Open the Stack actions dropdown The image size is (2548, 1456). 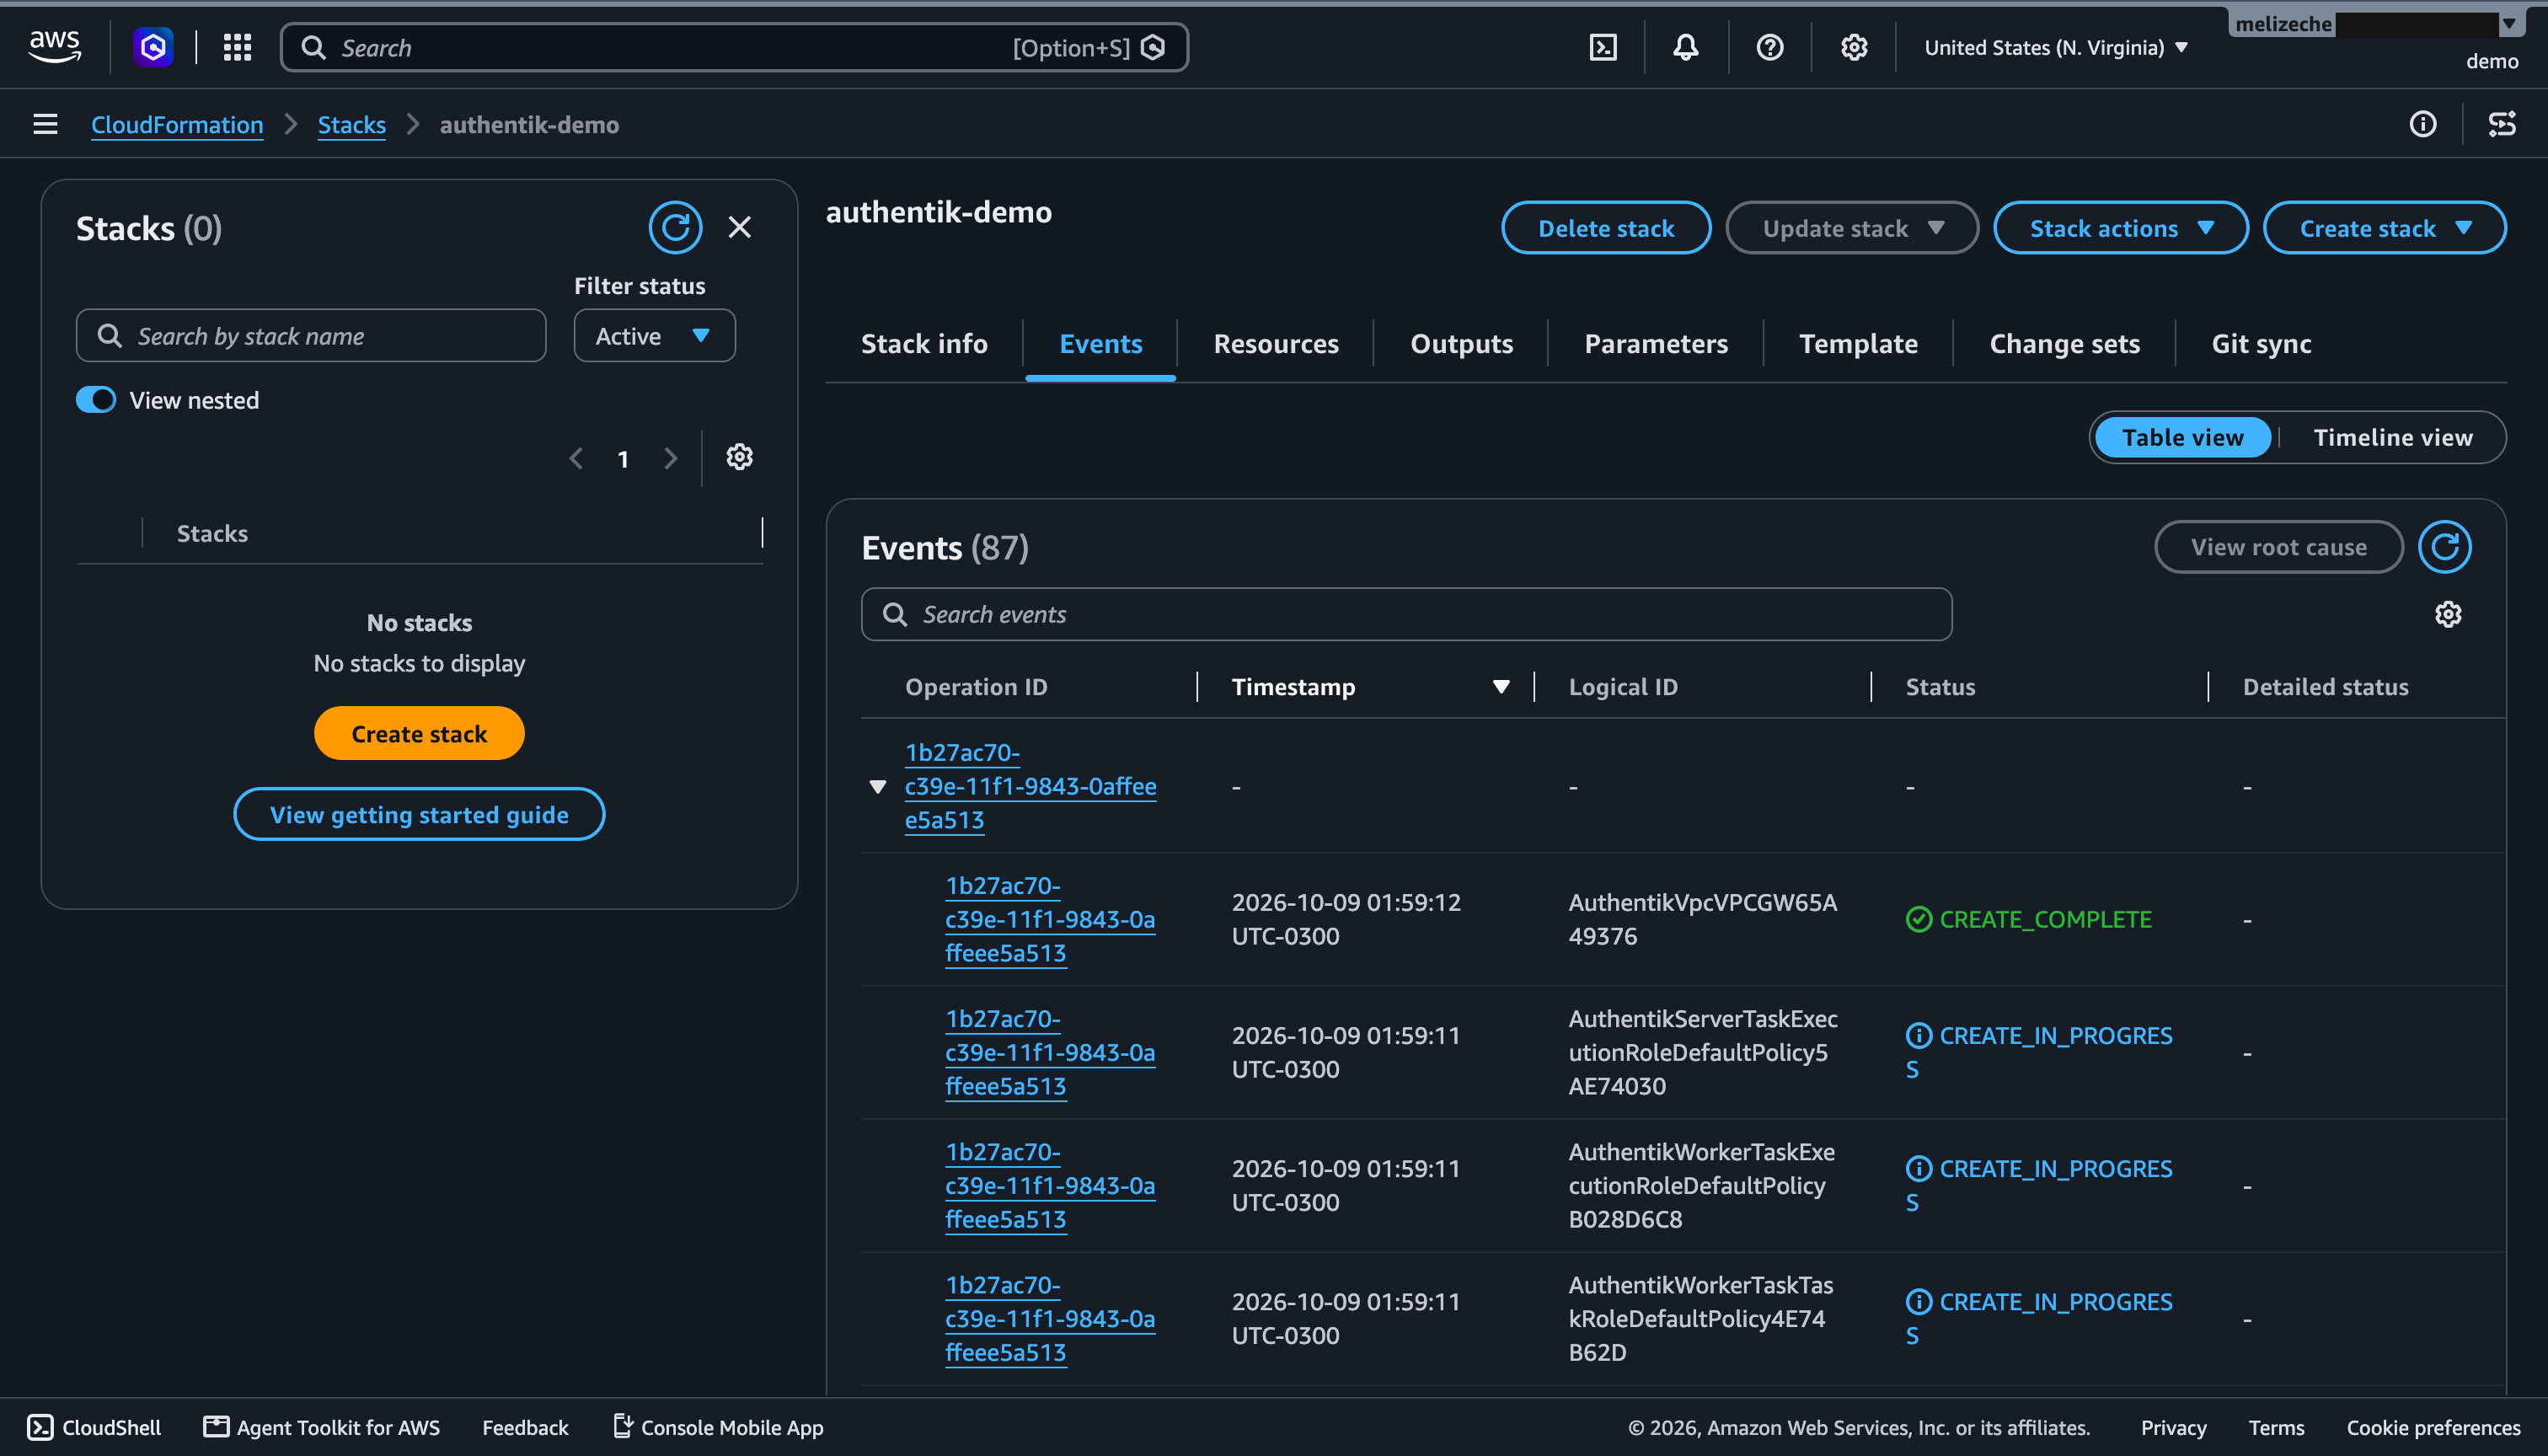[x=2121, y=228]
